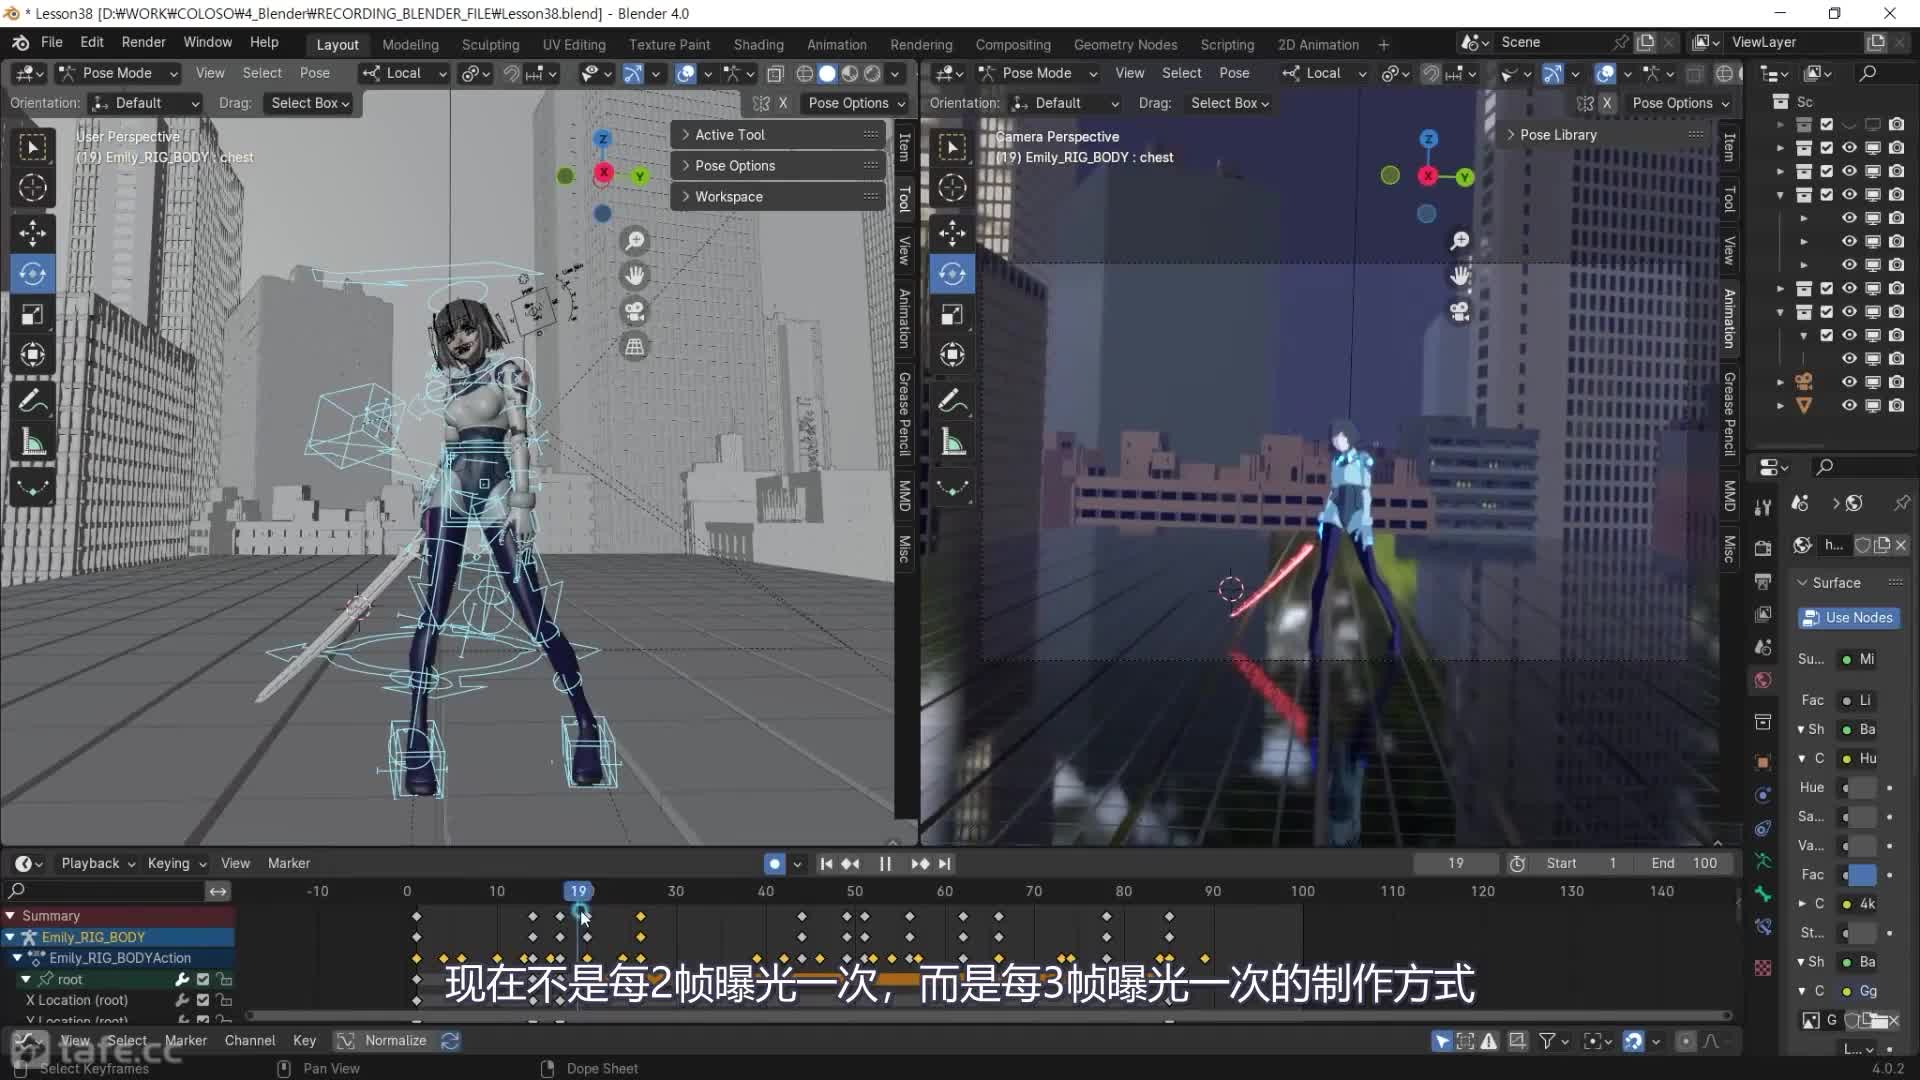Expand the Pose Library panel
This screenshot has width=1920, height=1080.
click(x=1557, y=134)
